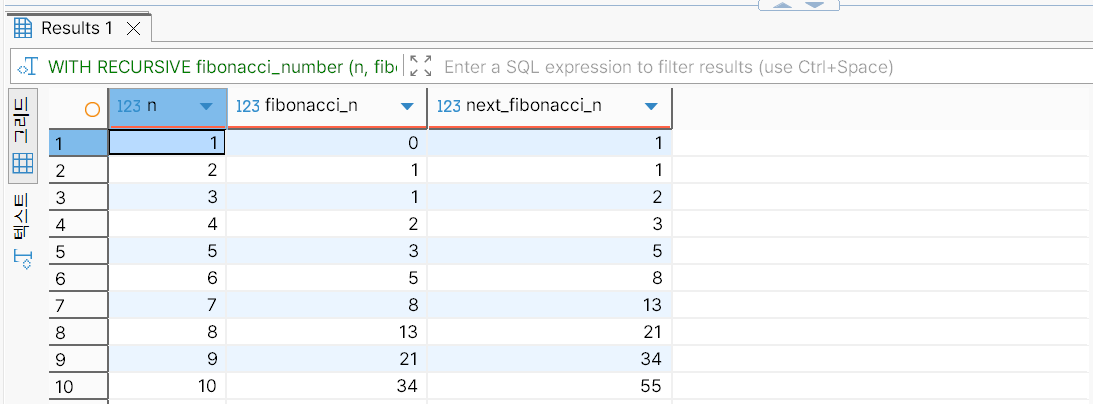Click the 123 type icon of the next_fibonacci_n column
1093x404 pixels.
tap(449, 107)
